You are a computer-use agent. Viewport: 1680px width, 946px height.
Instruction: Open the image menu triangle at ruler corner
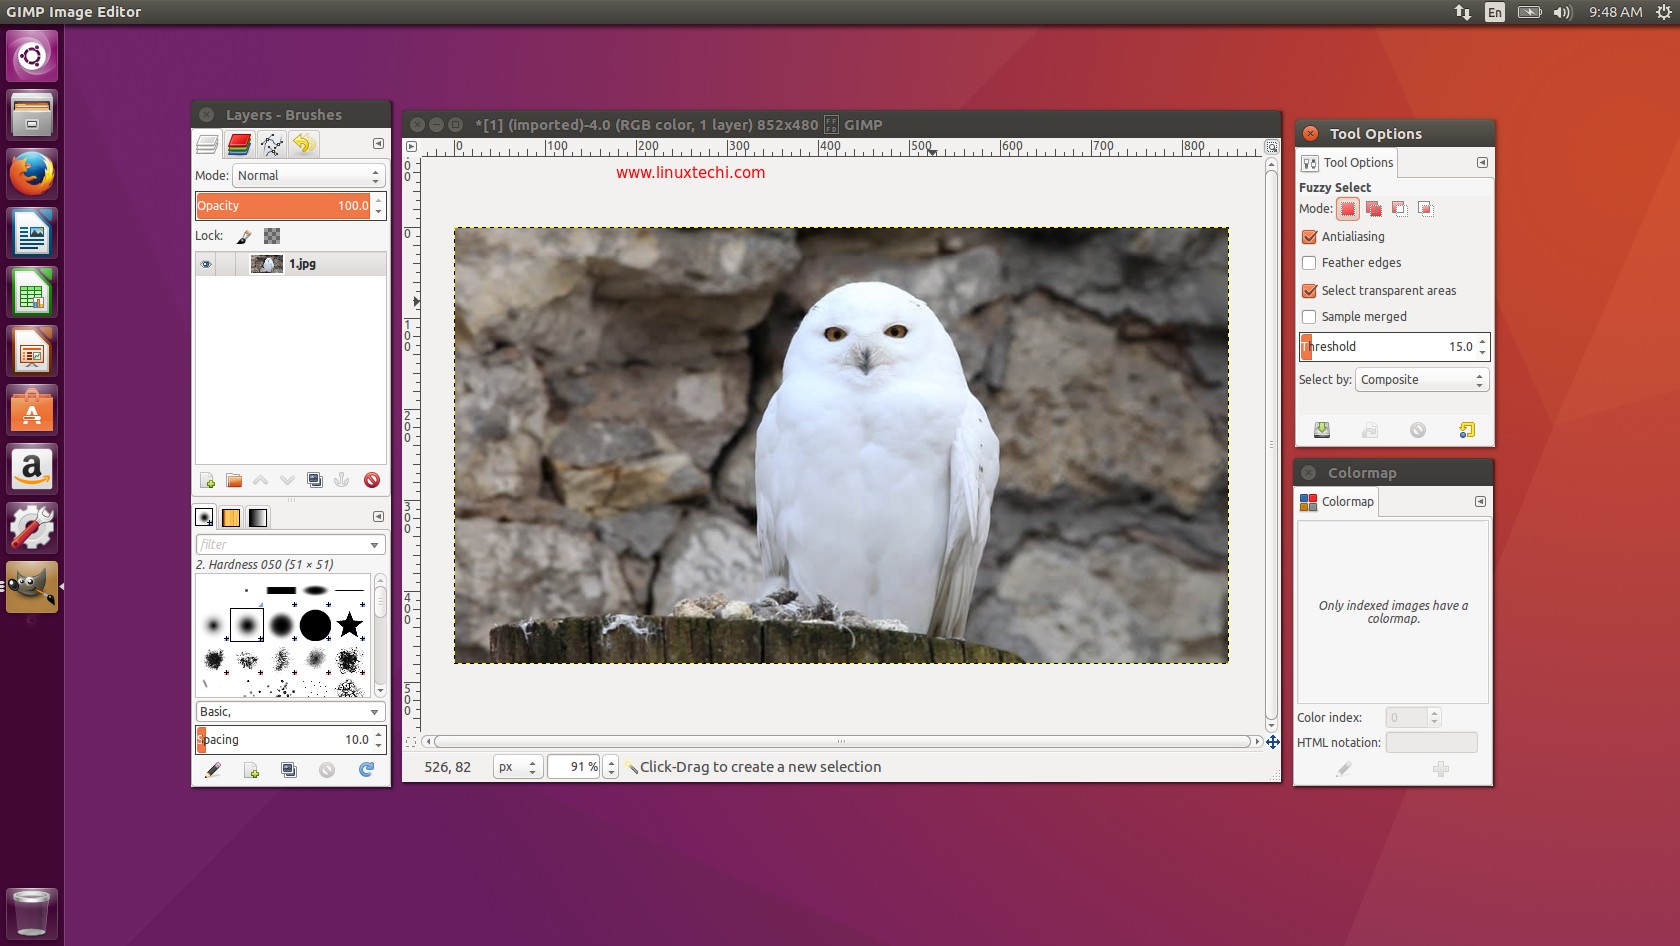coord(411,147)
